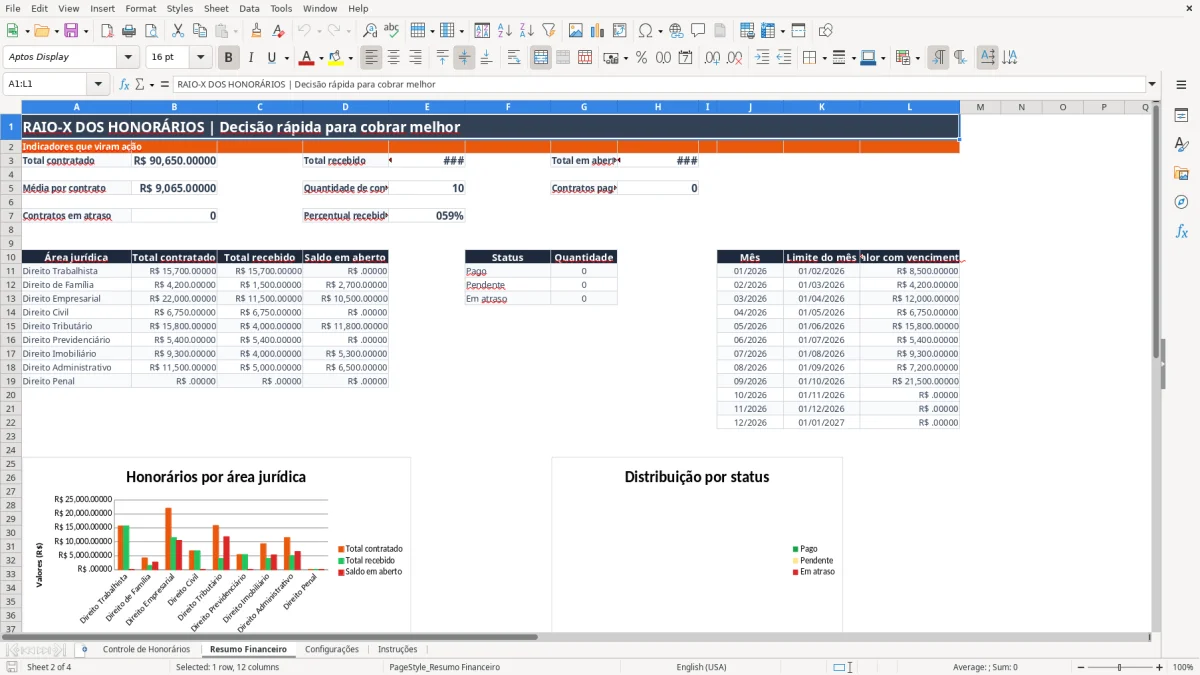Toggle Center Vertically alignment
Screen dimensions: 1200x675
pyautogui.click(x=464, y=57)
